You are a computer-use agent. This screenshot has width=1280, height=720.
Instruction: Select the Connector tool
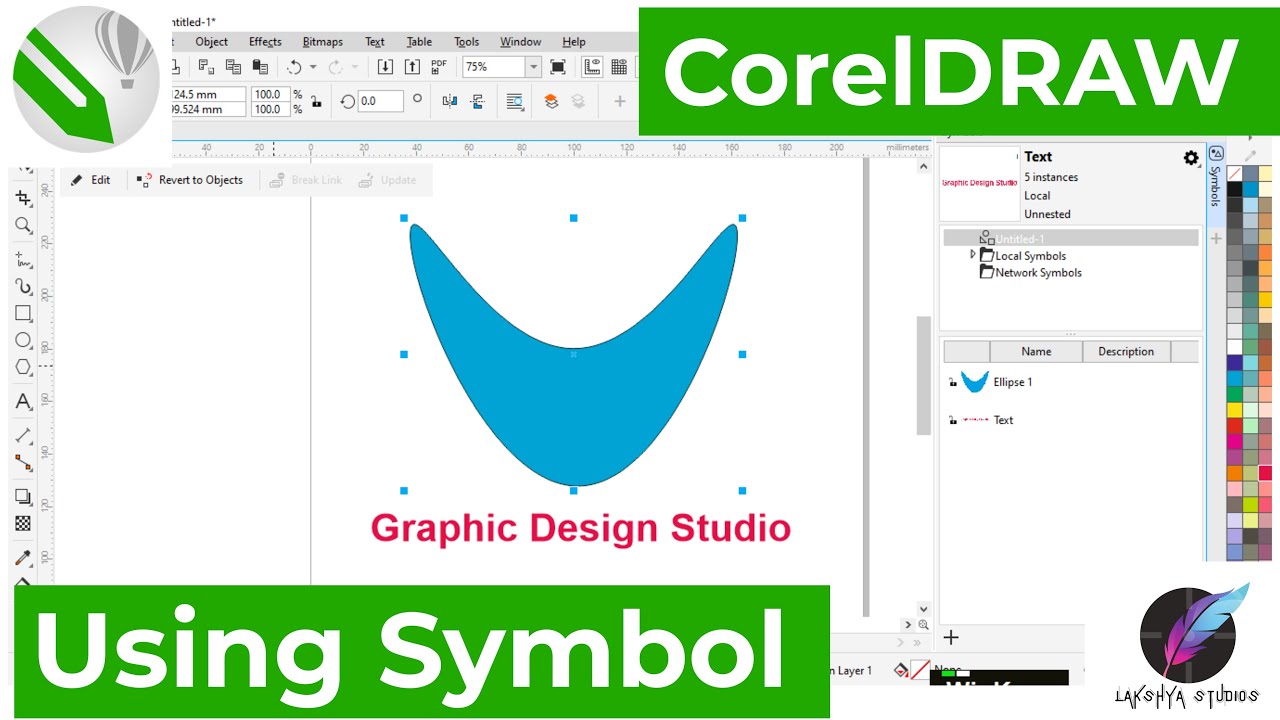[23, 462]
